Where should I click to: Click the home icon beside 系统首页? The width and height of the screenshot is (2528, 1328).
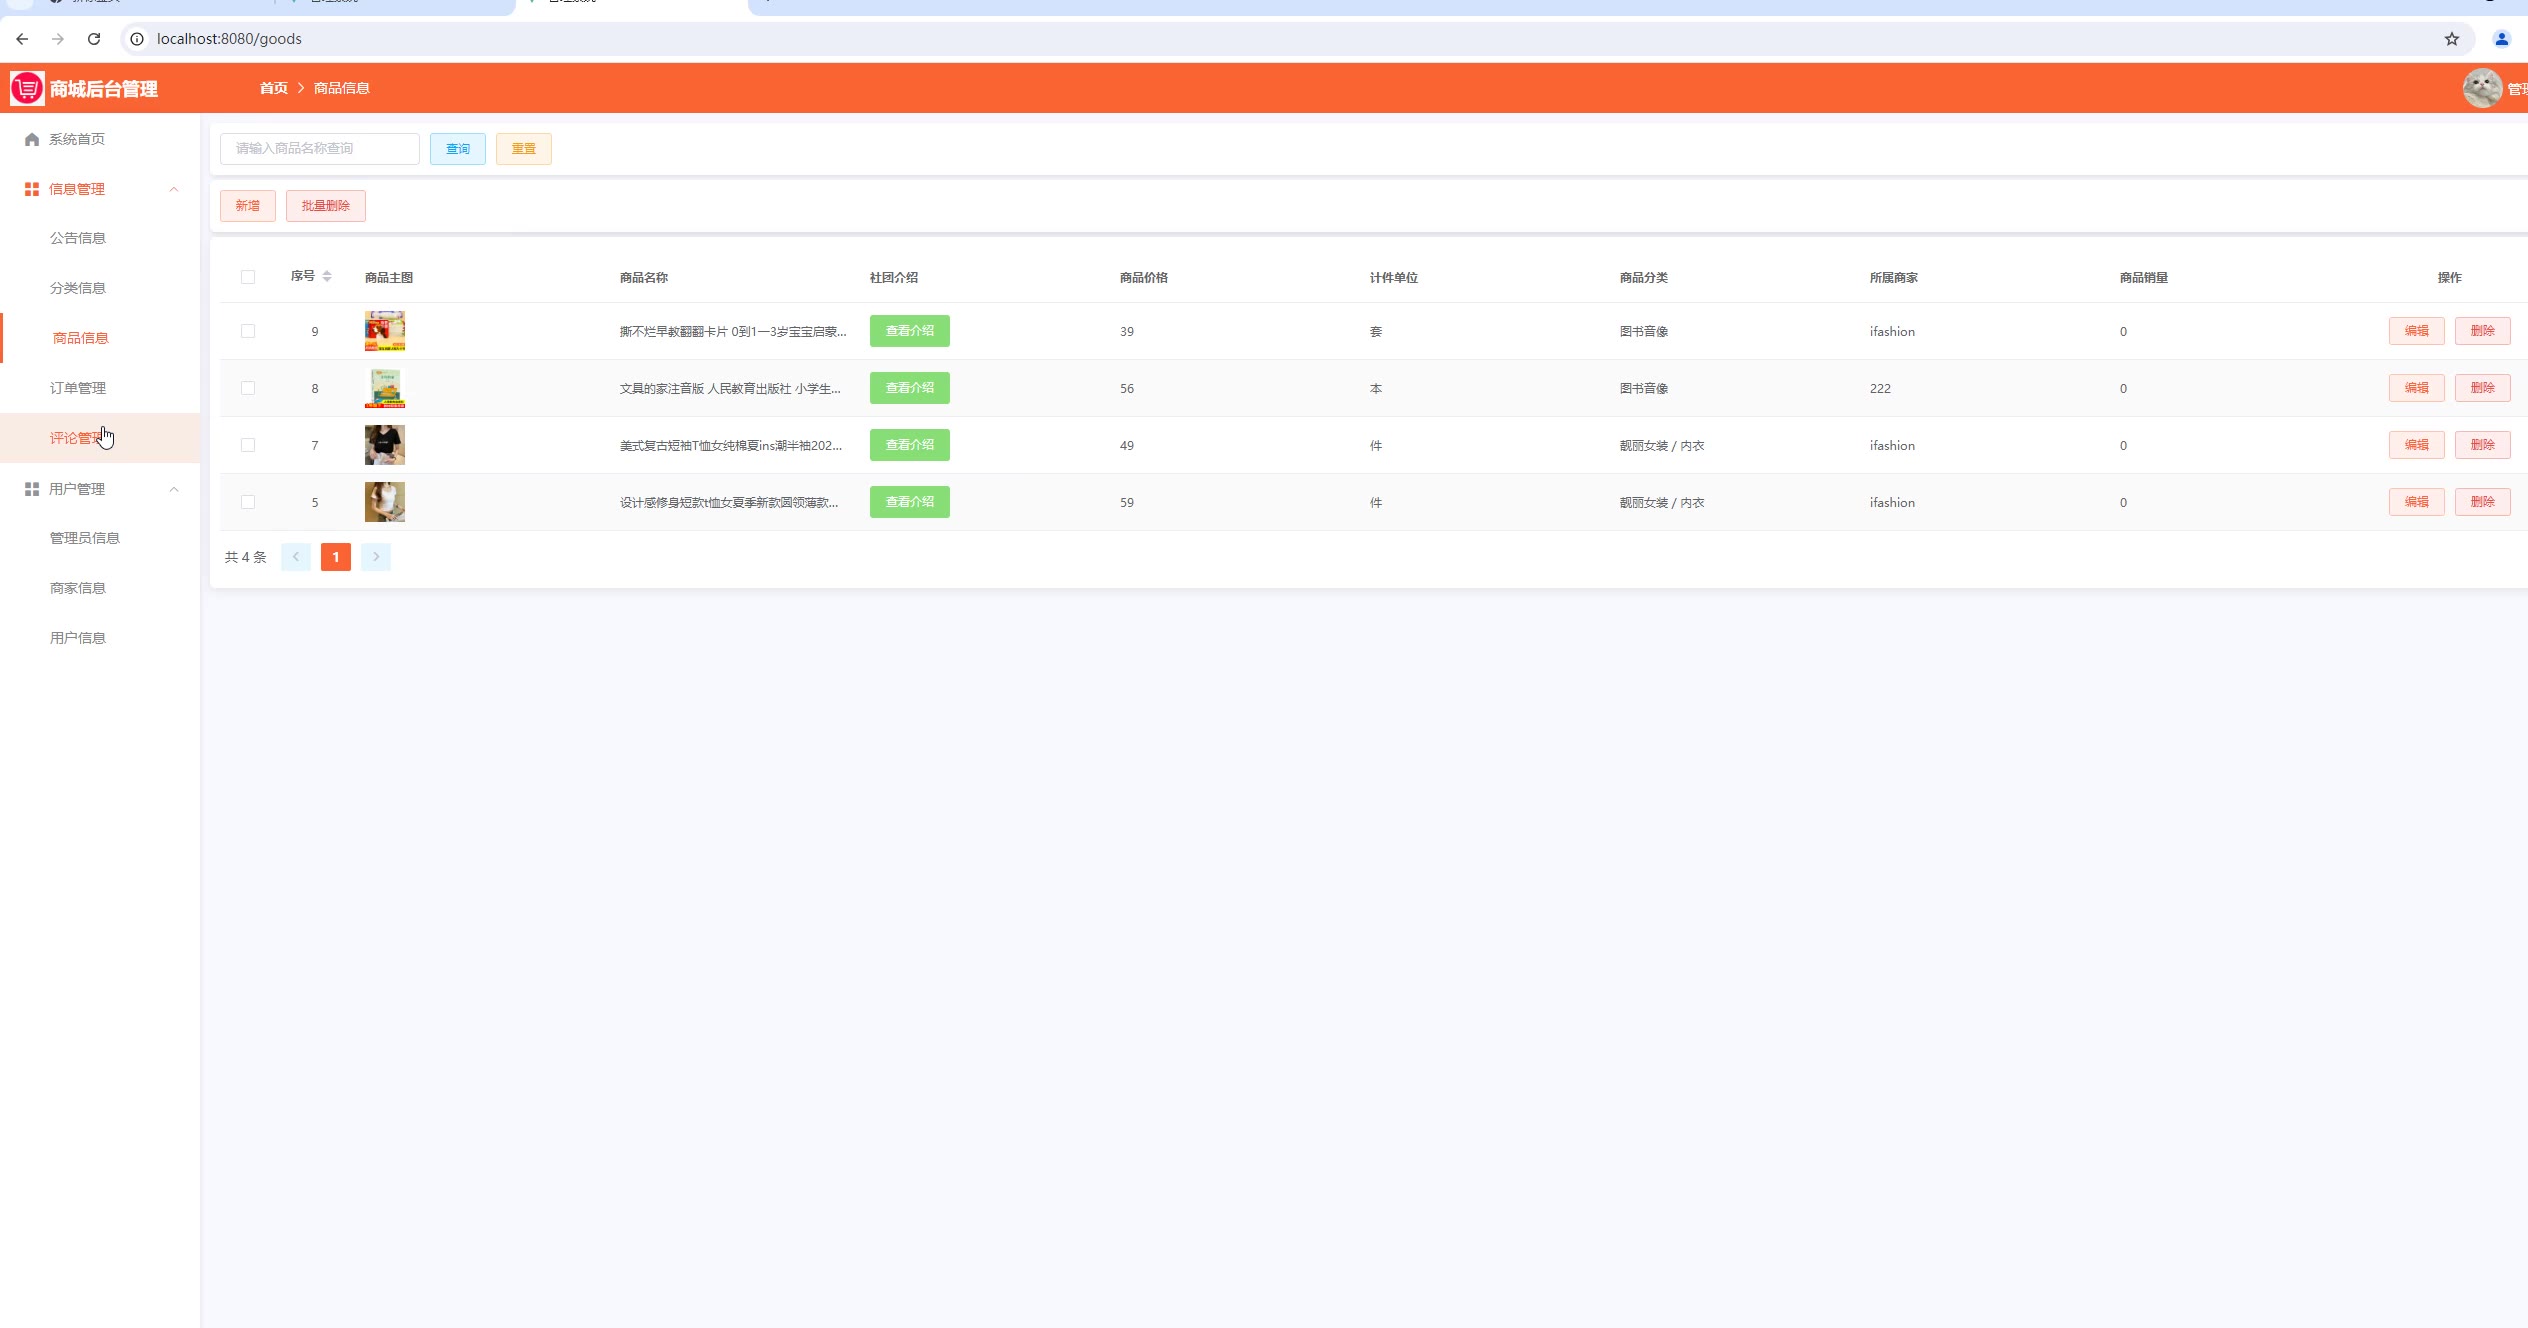point(32,139)
